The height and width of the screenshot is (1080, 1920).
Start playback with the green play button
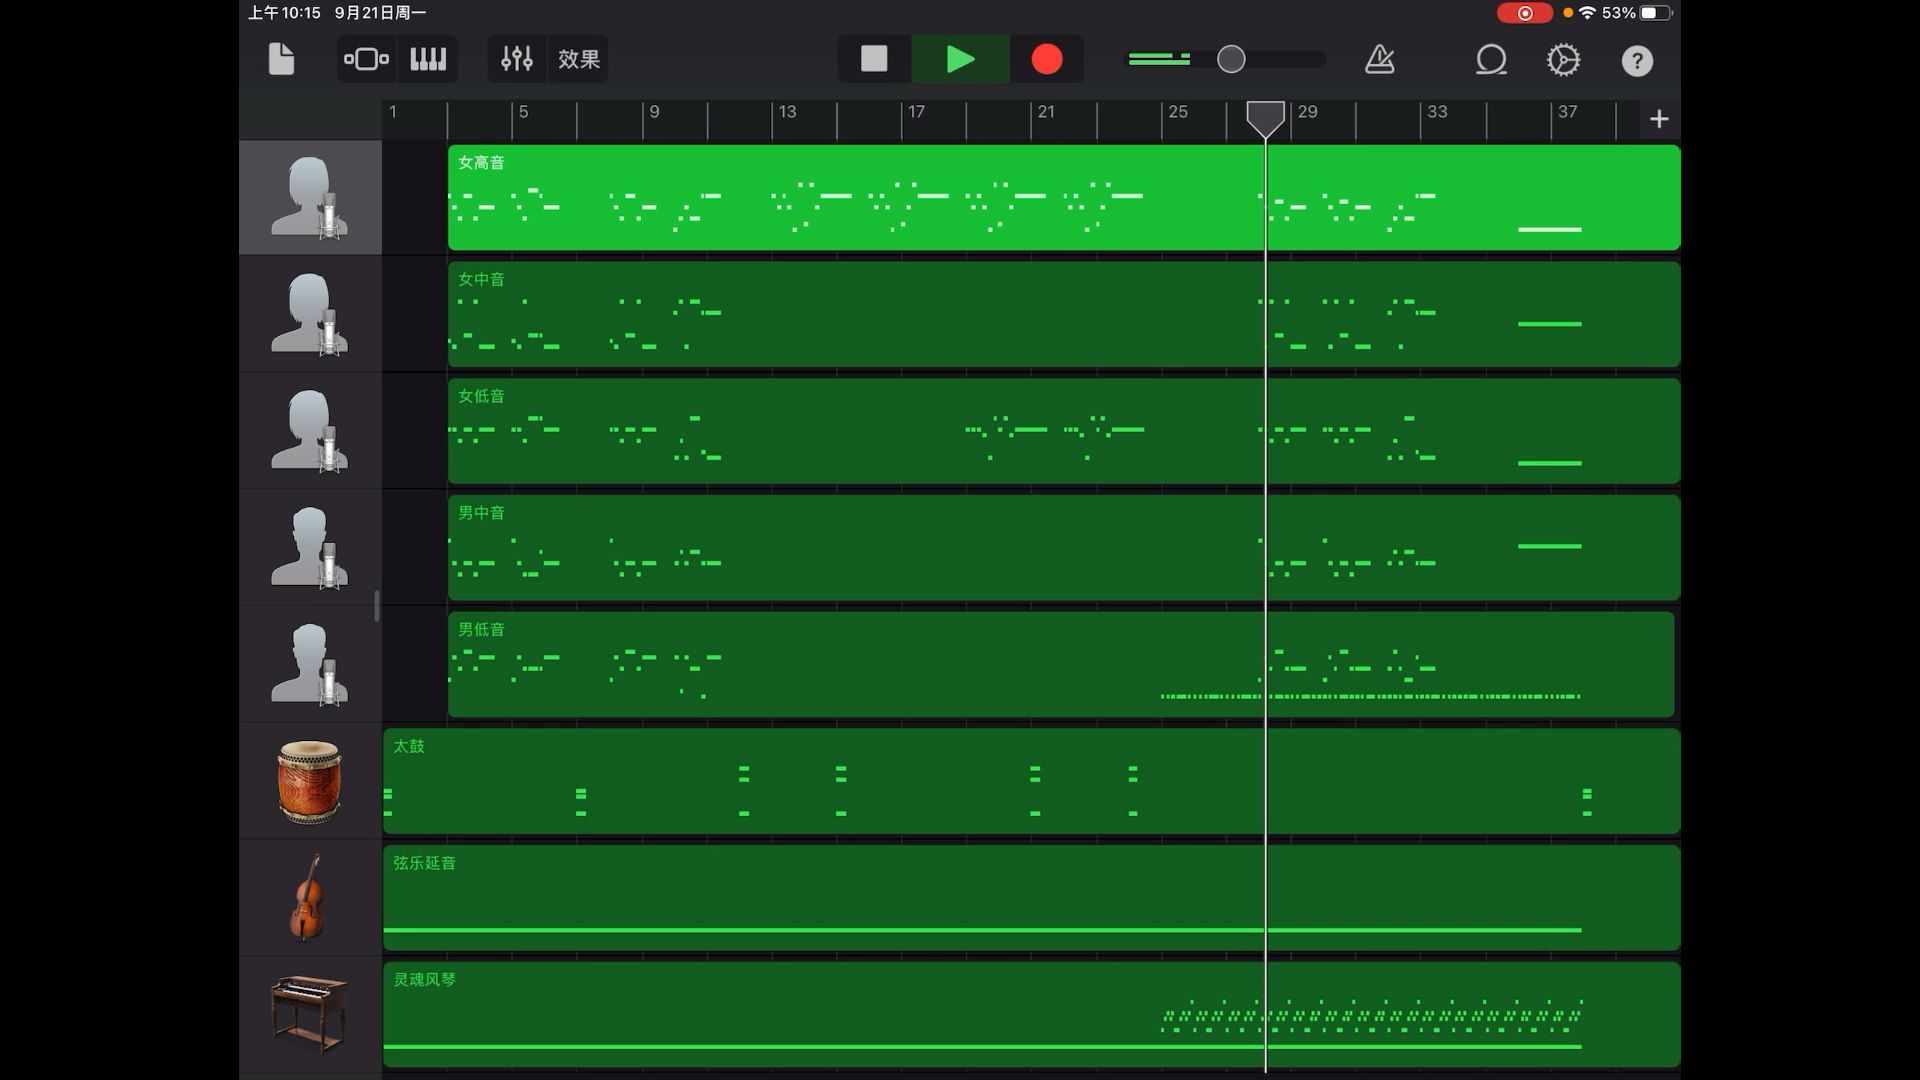(960, 59)
